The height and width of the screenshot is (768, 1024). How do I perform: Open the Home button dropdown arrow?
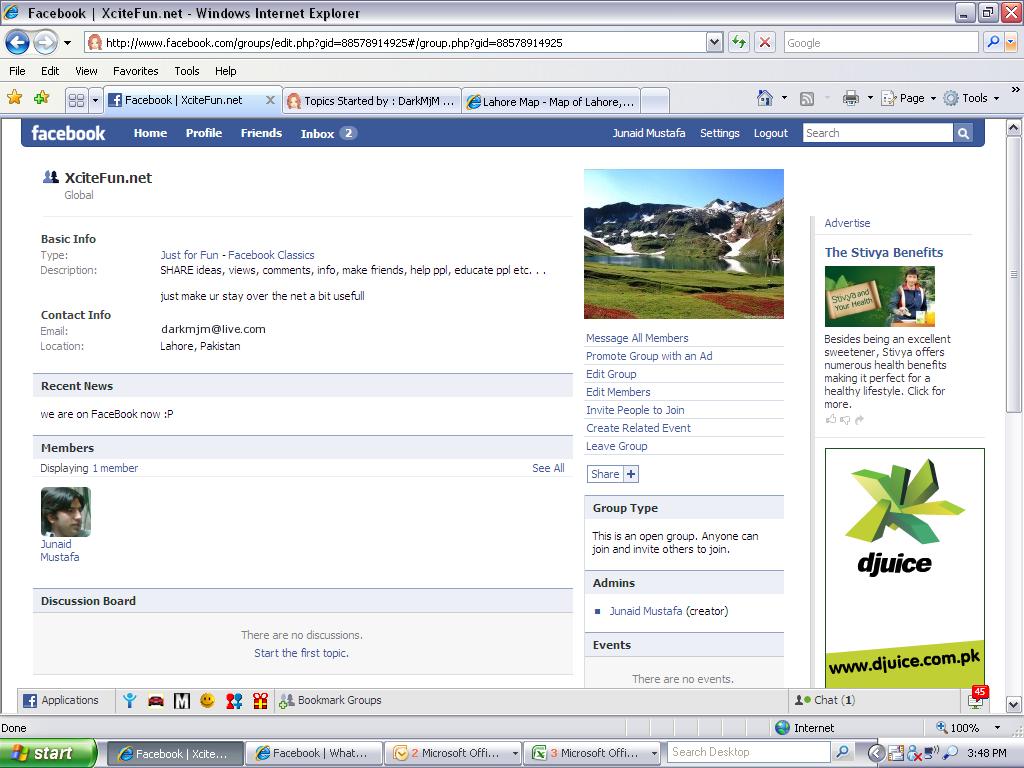(x=784, y=98)
